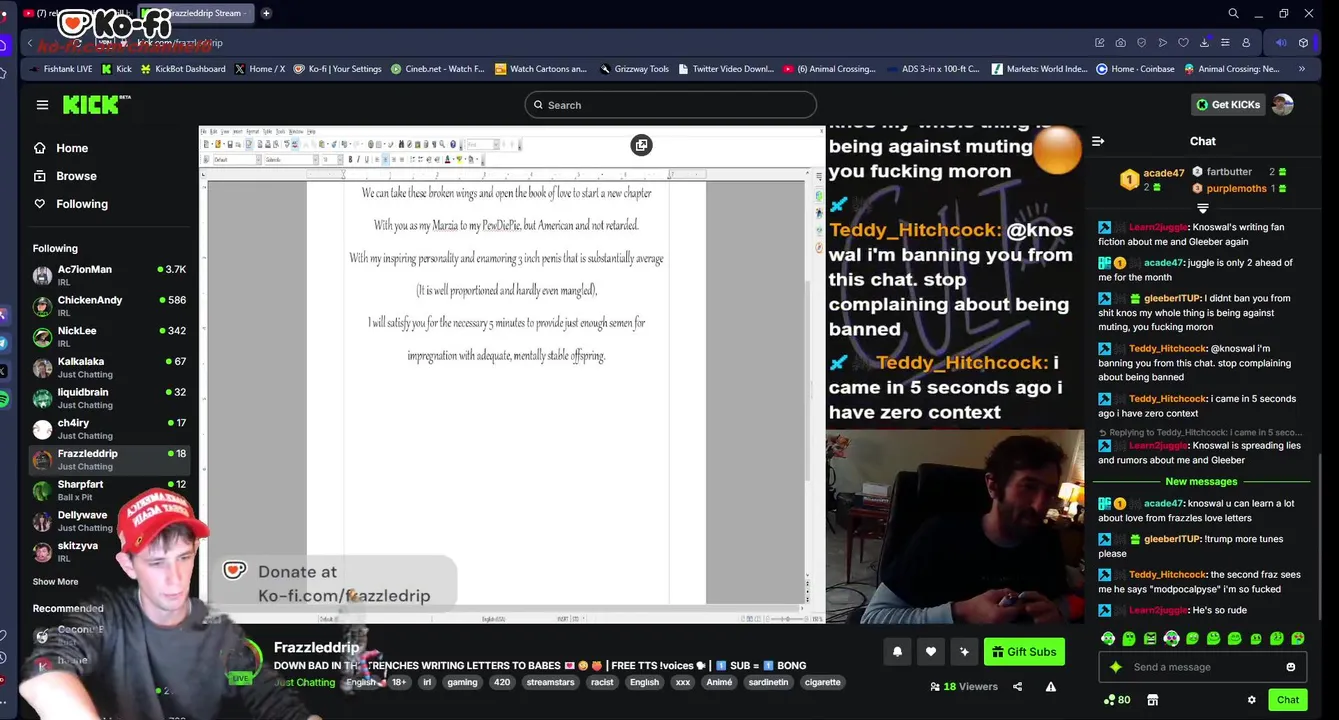Select the first green emote in the chat emote row
The height and width of the screenshot is (720, 1339).
[x=1108, y=638]
